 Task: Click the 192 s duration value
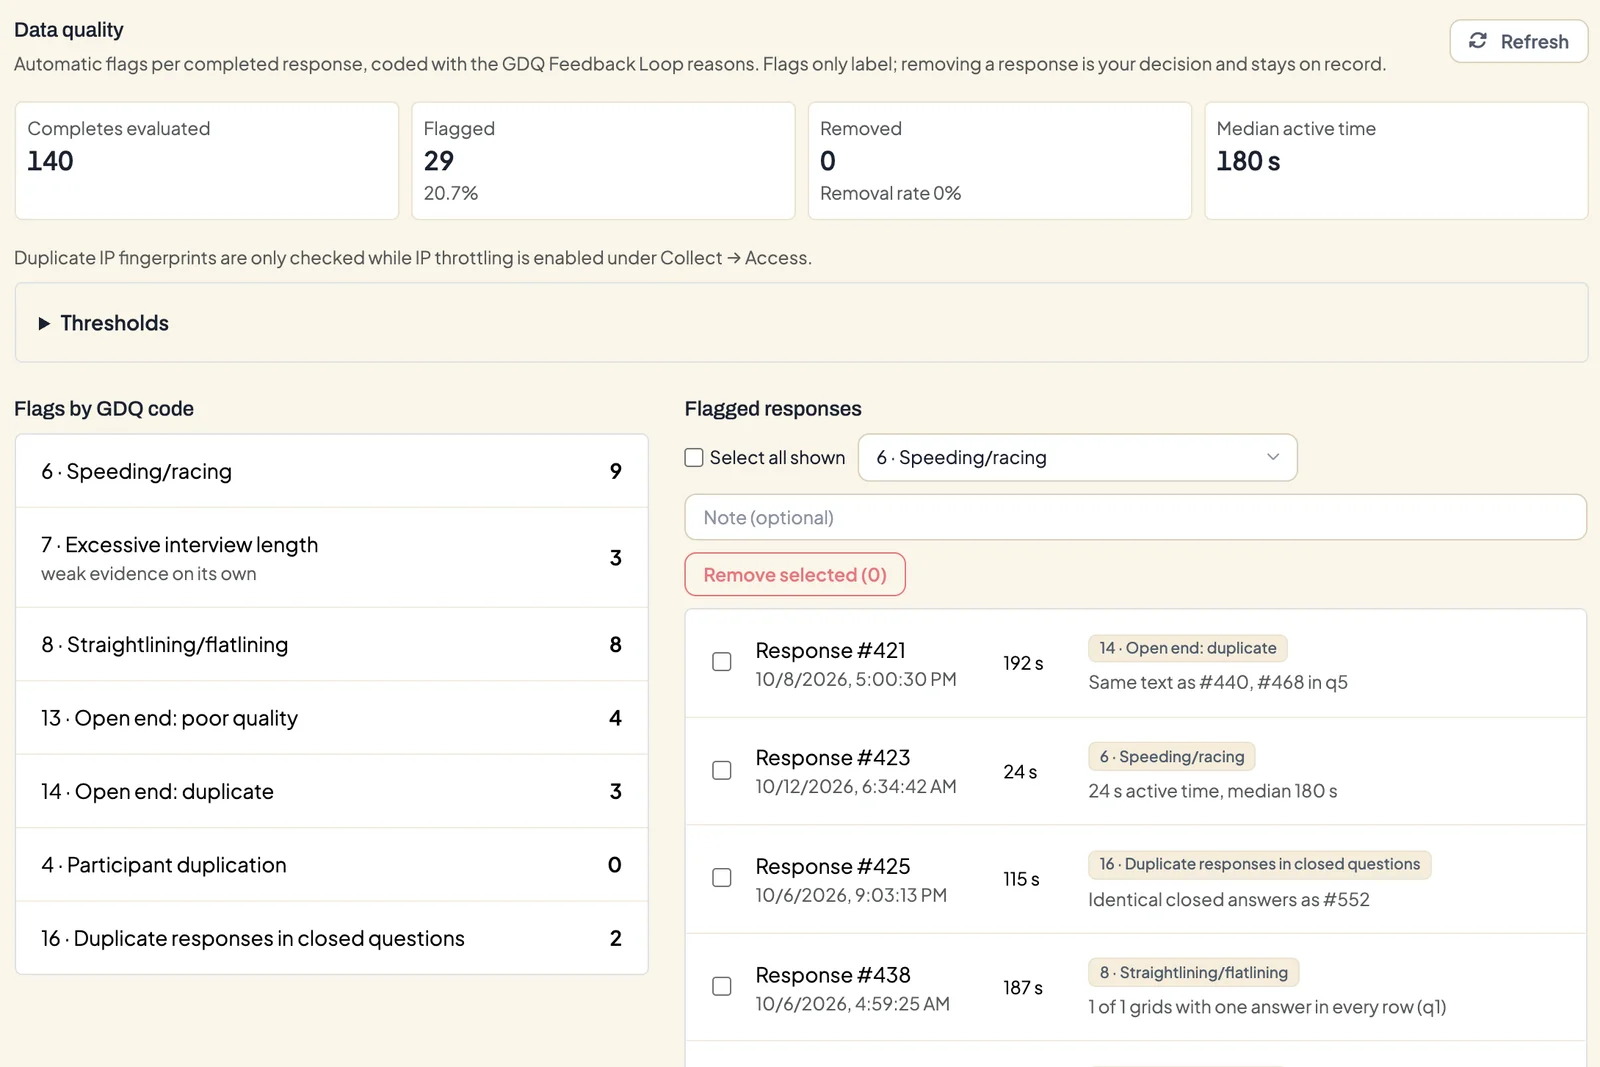1023,664
